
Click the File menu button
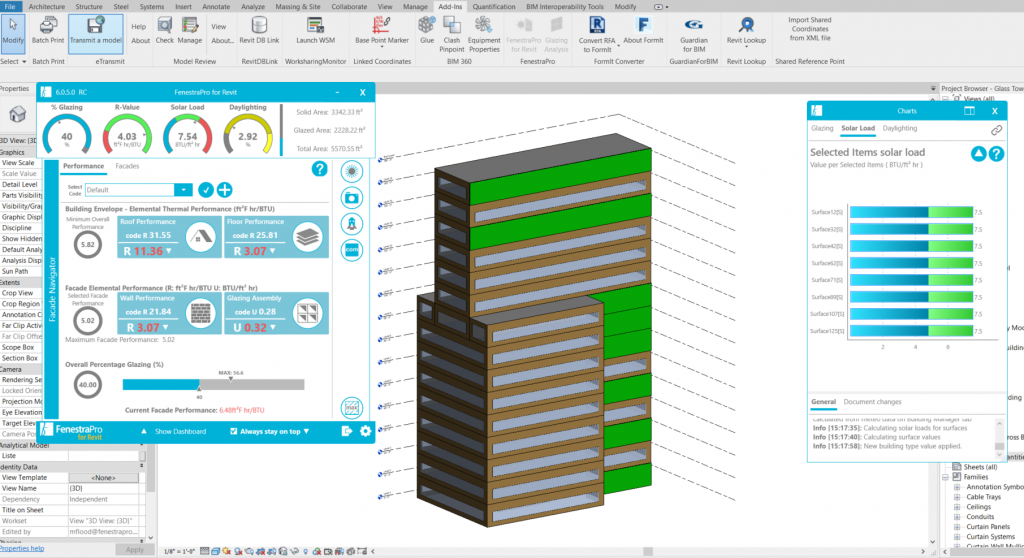point(10,7)
